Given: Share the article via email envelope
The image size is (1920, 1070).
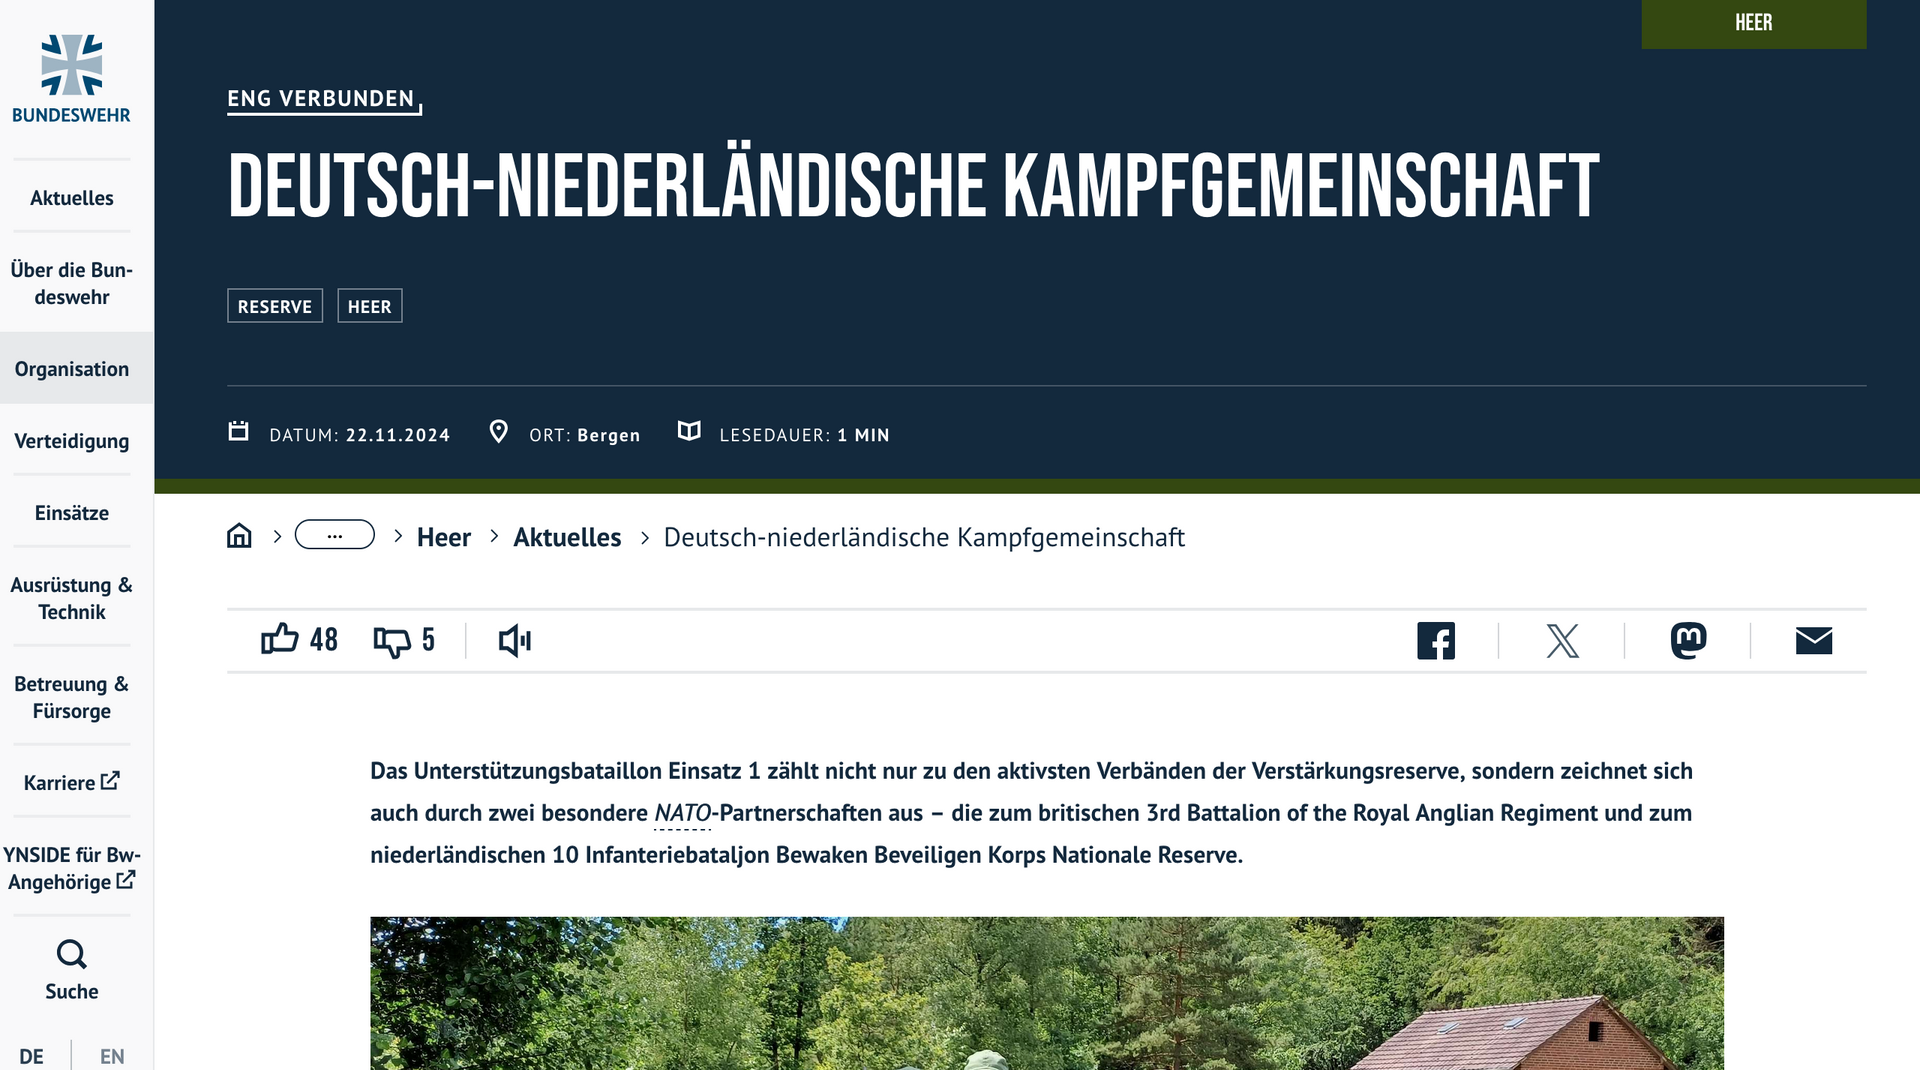Looking at the screenshot, I should (x=1814, y=640).
